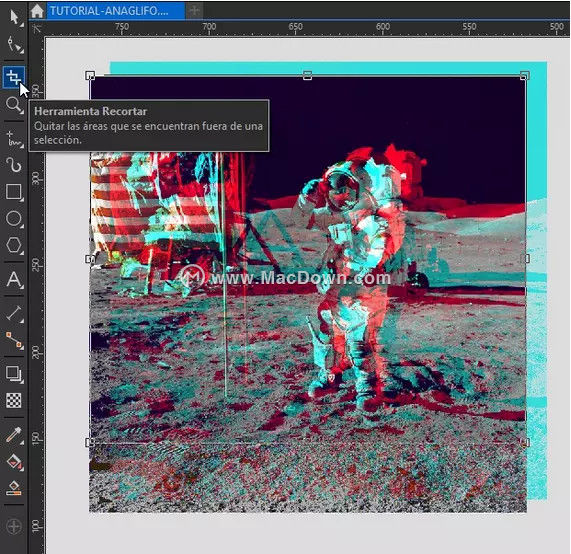Open the Welcome home tab
Screen dimensions: 571x554
tap(37, 11)
